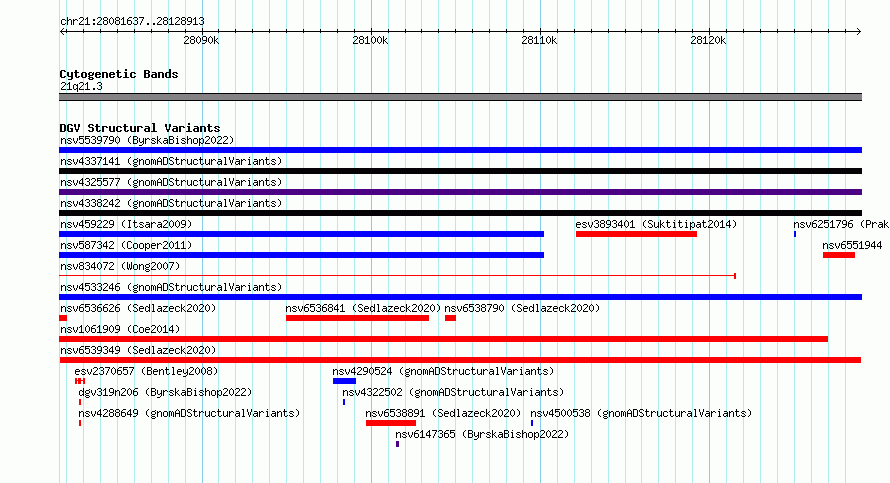
Task: Open nsv4322502 (gnomADStructuralVariants) label
Action: (x=453, y=392)
